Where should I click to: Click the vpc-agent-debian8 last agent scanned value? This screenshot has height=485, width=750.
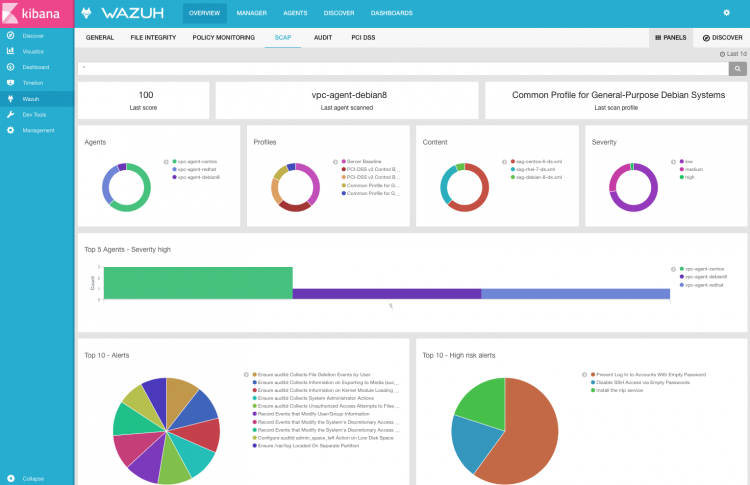349,95
